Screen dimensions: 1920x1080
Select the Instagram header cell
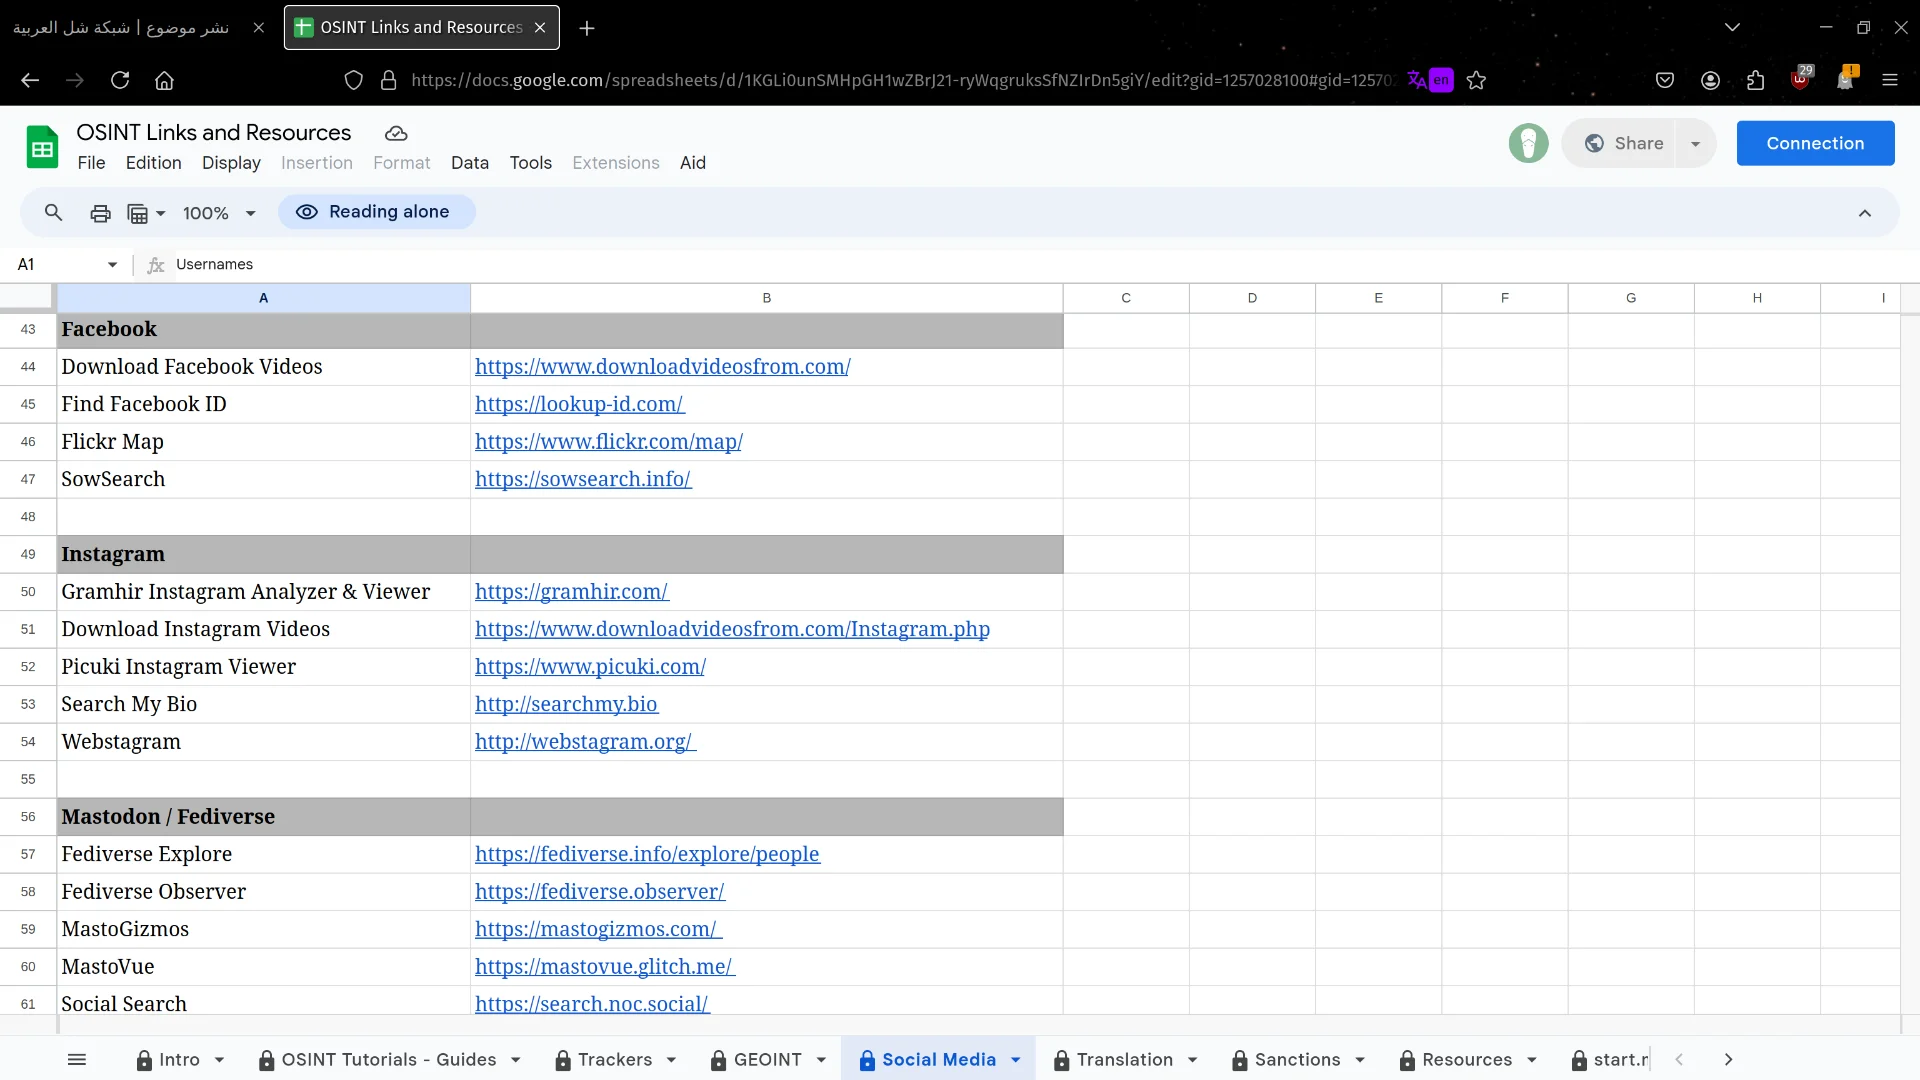point(264,555)
